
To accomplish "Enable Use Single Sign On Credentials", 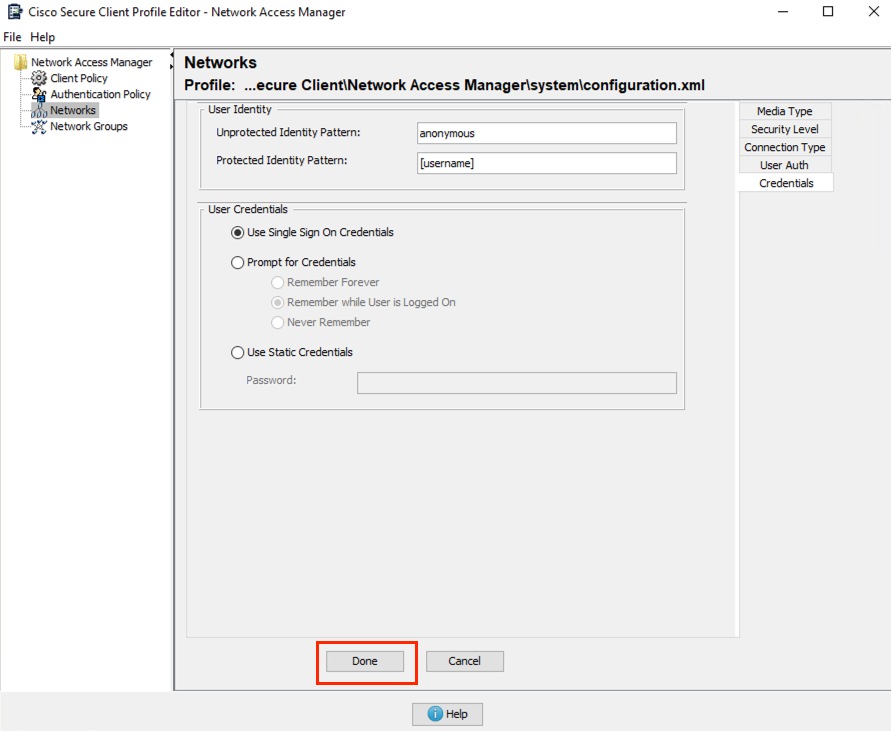I will (238, 232).
